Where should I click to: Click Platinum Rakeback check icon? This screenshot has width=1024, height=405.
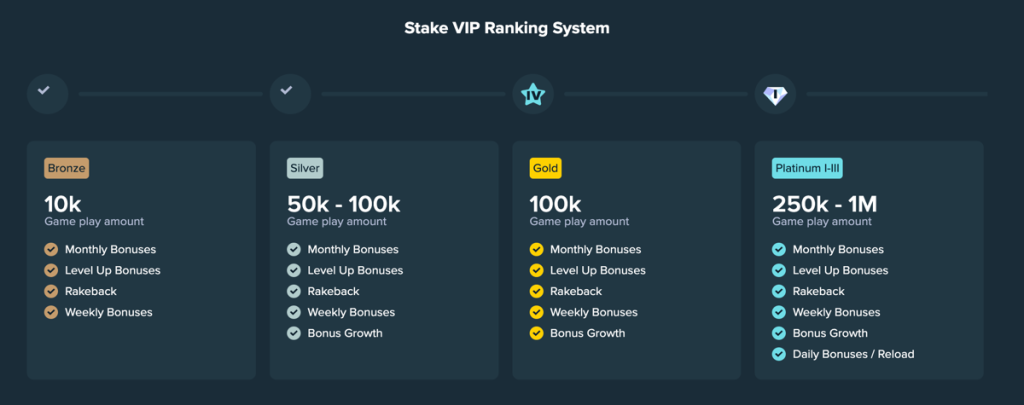pos(779,291)
